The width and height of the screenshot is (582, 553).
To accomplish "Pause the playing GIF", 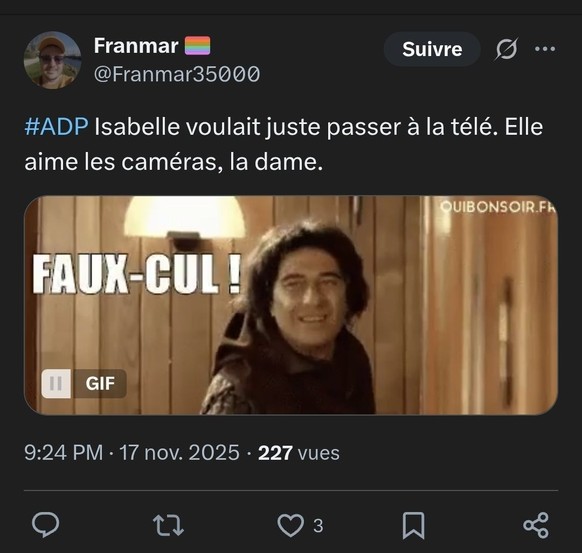I will pyautogui.click(x=56, y=383).
